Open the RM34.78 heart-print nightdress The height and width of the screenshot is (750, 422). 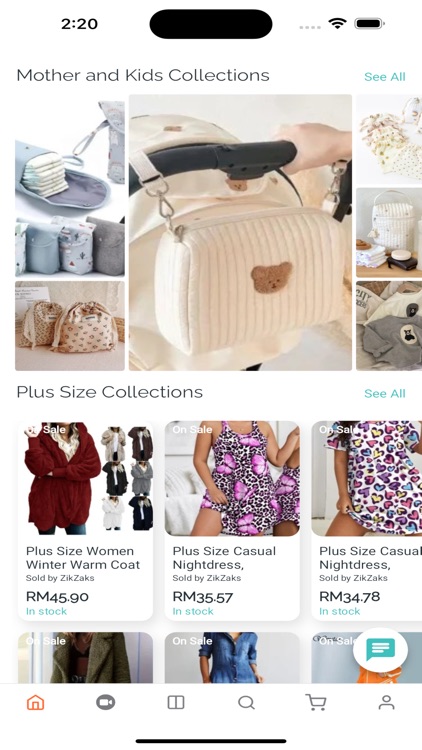tap(366, 520)
